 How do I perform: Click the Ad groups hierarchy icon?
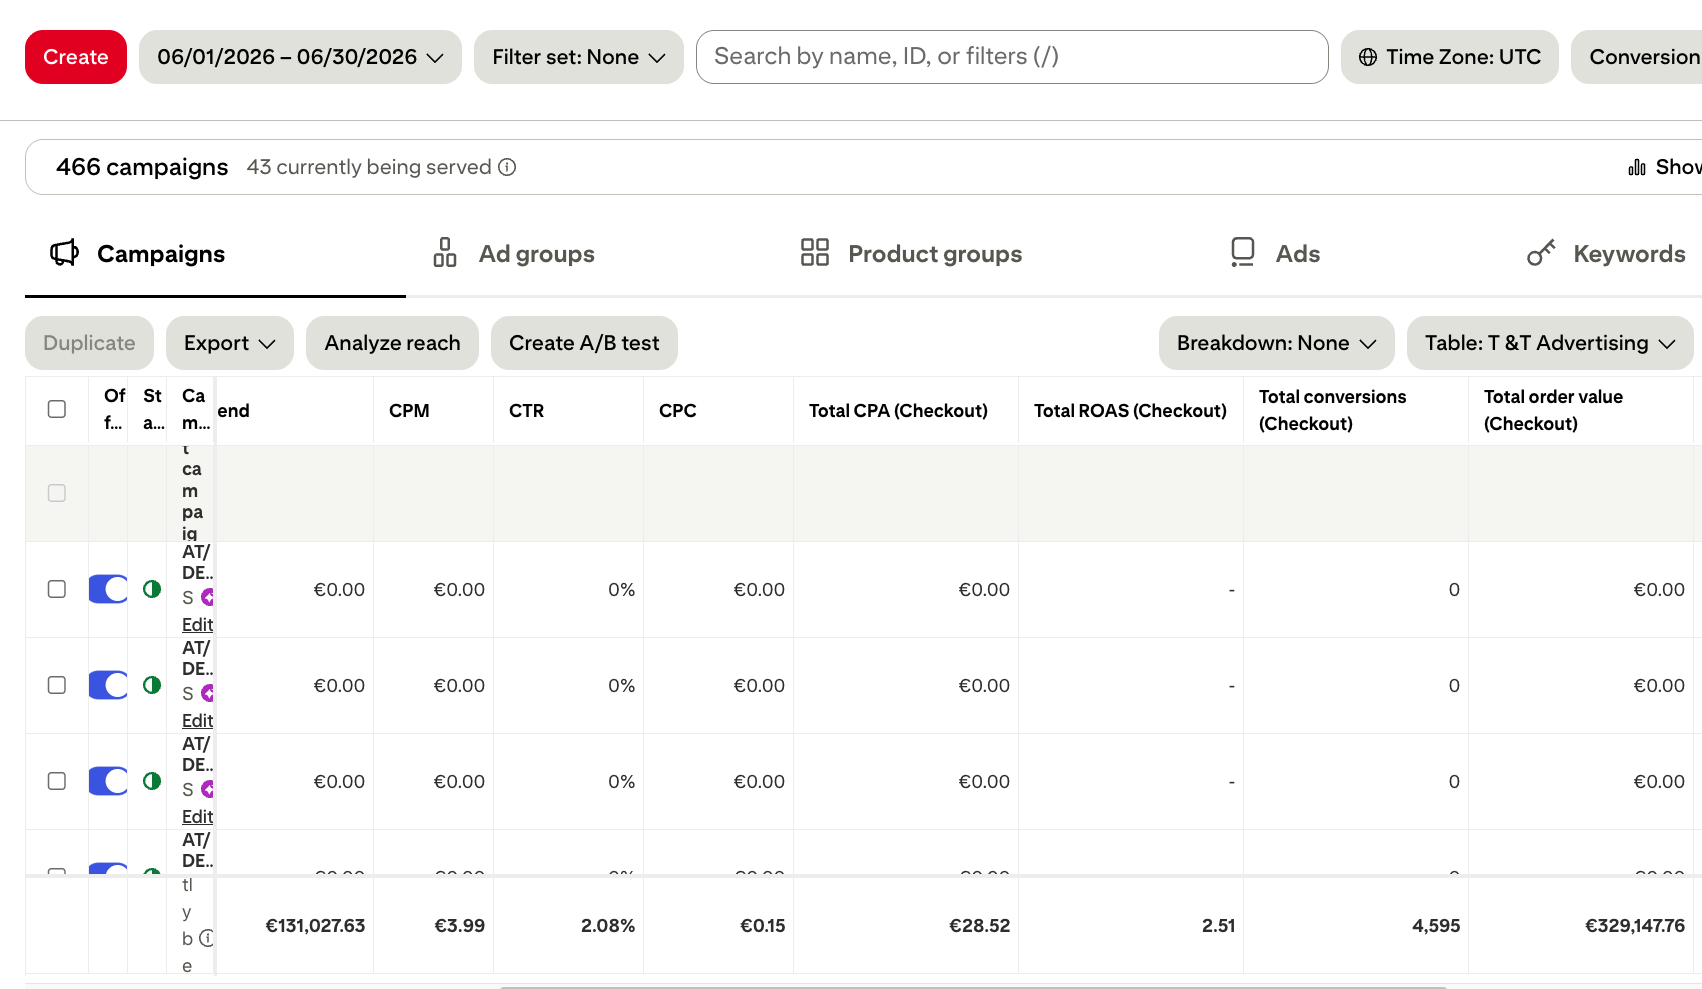445,253
